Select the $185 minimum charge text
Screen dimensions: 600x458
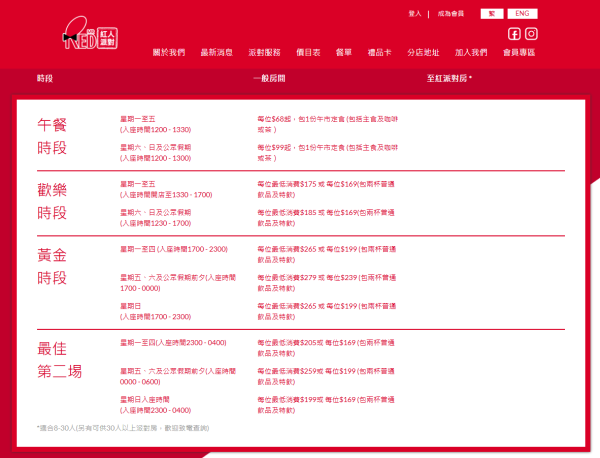[326, 218]
